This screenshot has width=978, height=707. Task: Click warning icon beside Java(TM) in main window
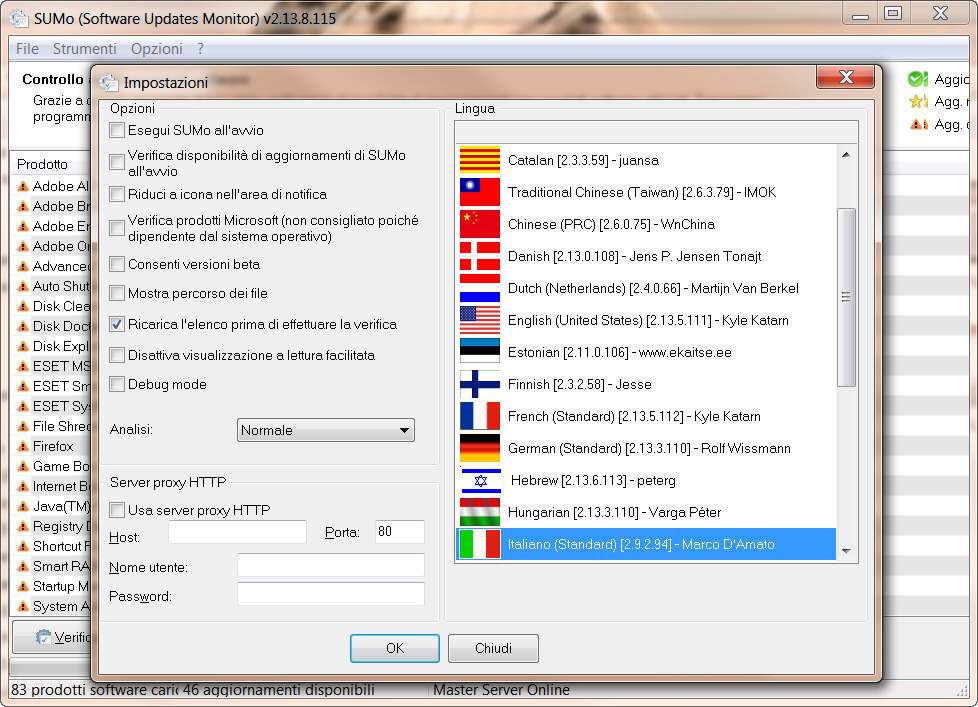23,506
